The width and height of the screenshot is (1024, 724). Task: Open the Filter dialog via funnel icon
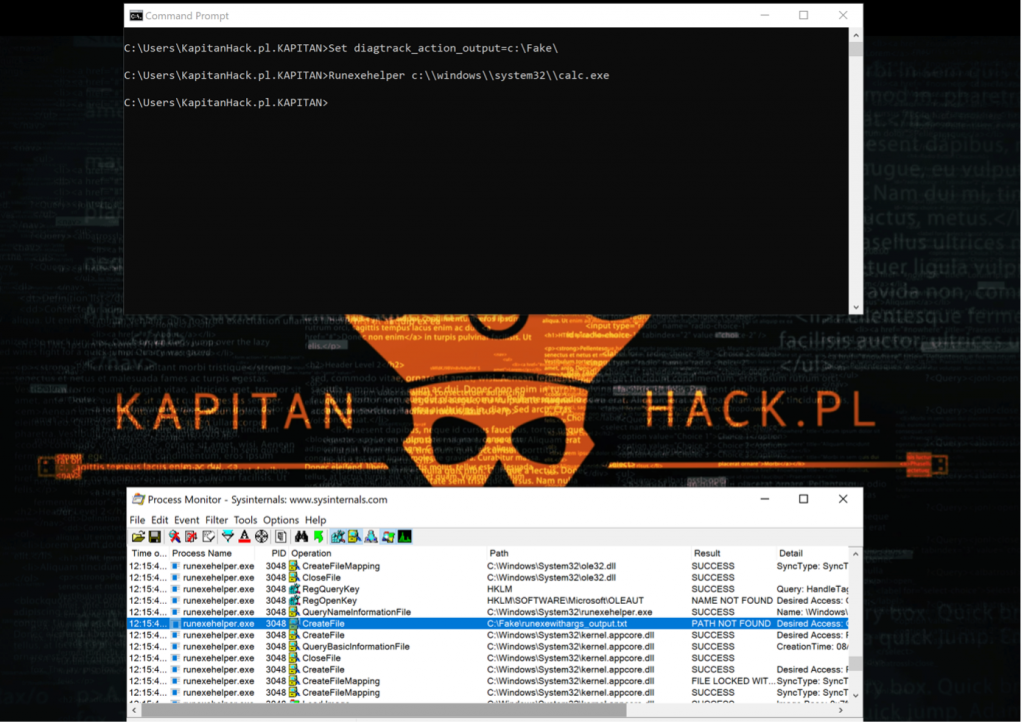click(x=227, y=537)
